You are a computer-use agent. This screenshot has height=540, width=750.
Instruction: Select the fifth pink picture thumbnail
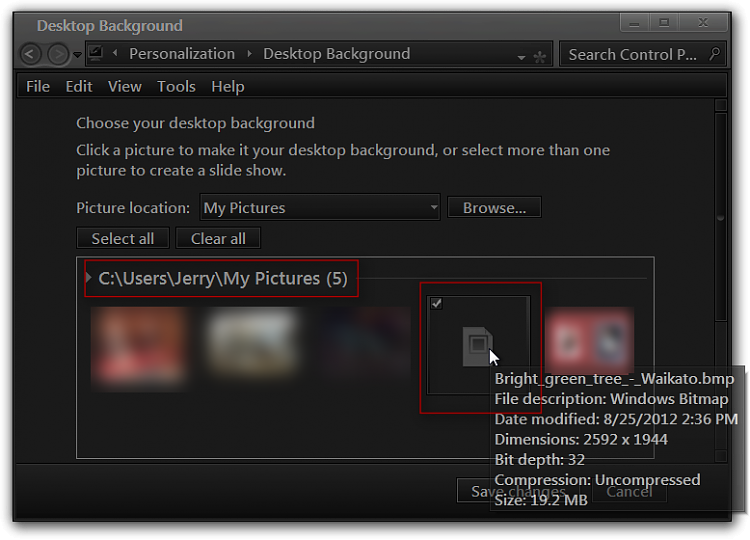click(x=589, y=340)
